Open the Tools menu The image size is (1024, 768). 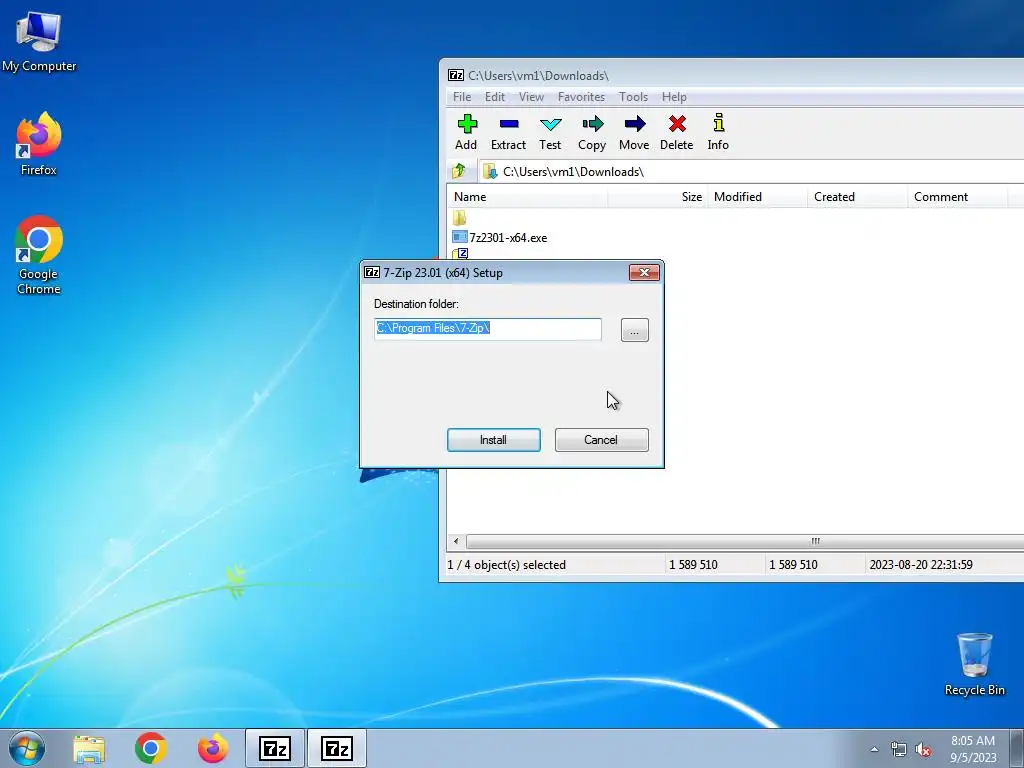pyautogui.click(x=633, y=97)
